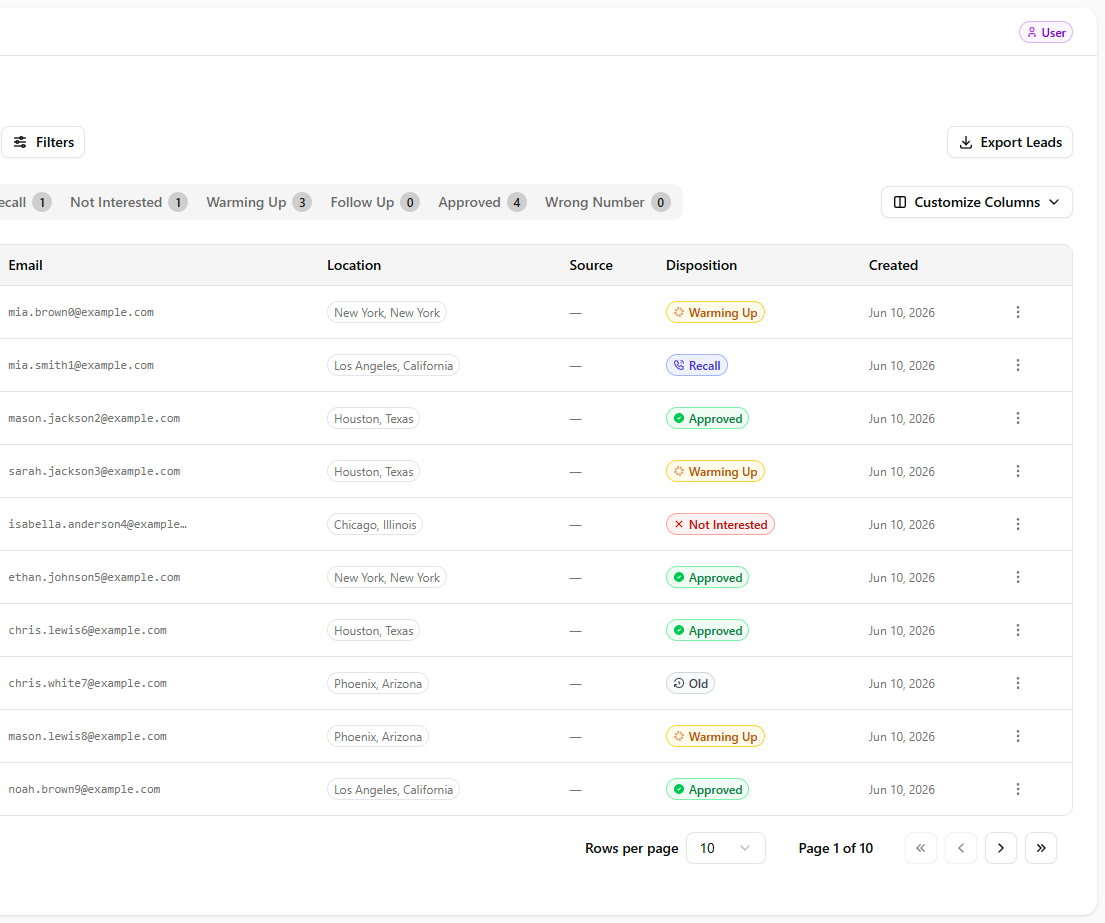Open row actions for ethan.johnson5@example.com
This screenshot has width=1105, height=923.
[1018, 577]
